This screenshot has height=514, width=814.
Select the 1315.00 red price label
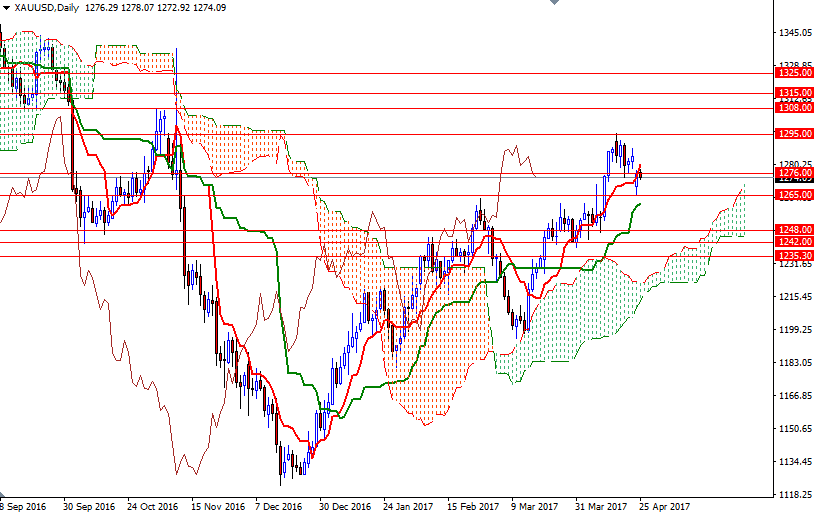tap(793, 93)
